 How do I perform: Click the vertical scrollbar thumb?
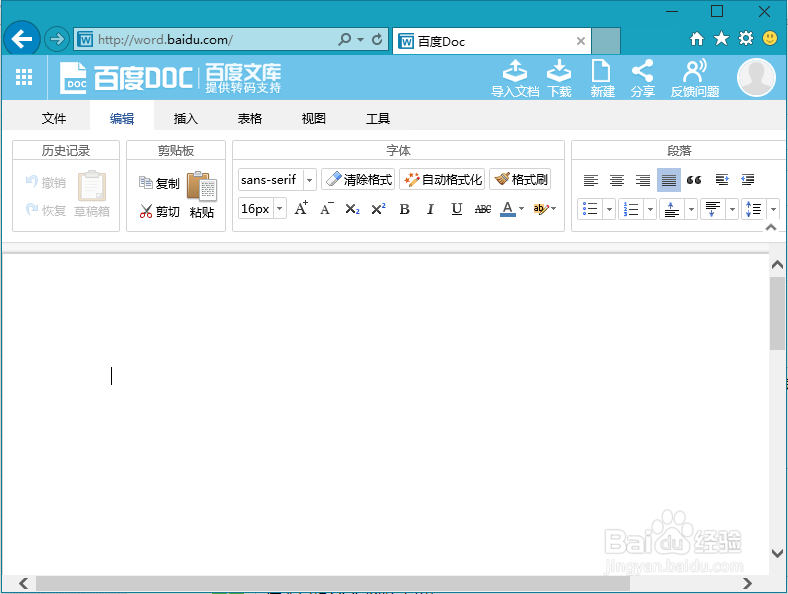(x=777, y=313)
